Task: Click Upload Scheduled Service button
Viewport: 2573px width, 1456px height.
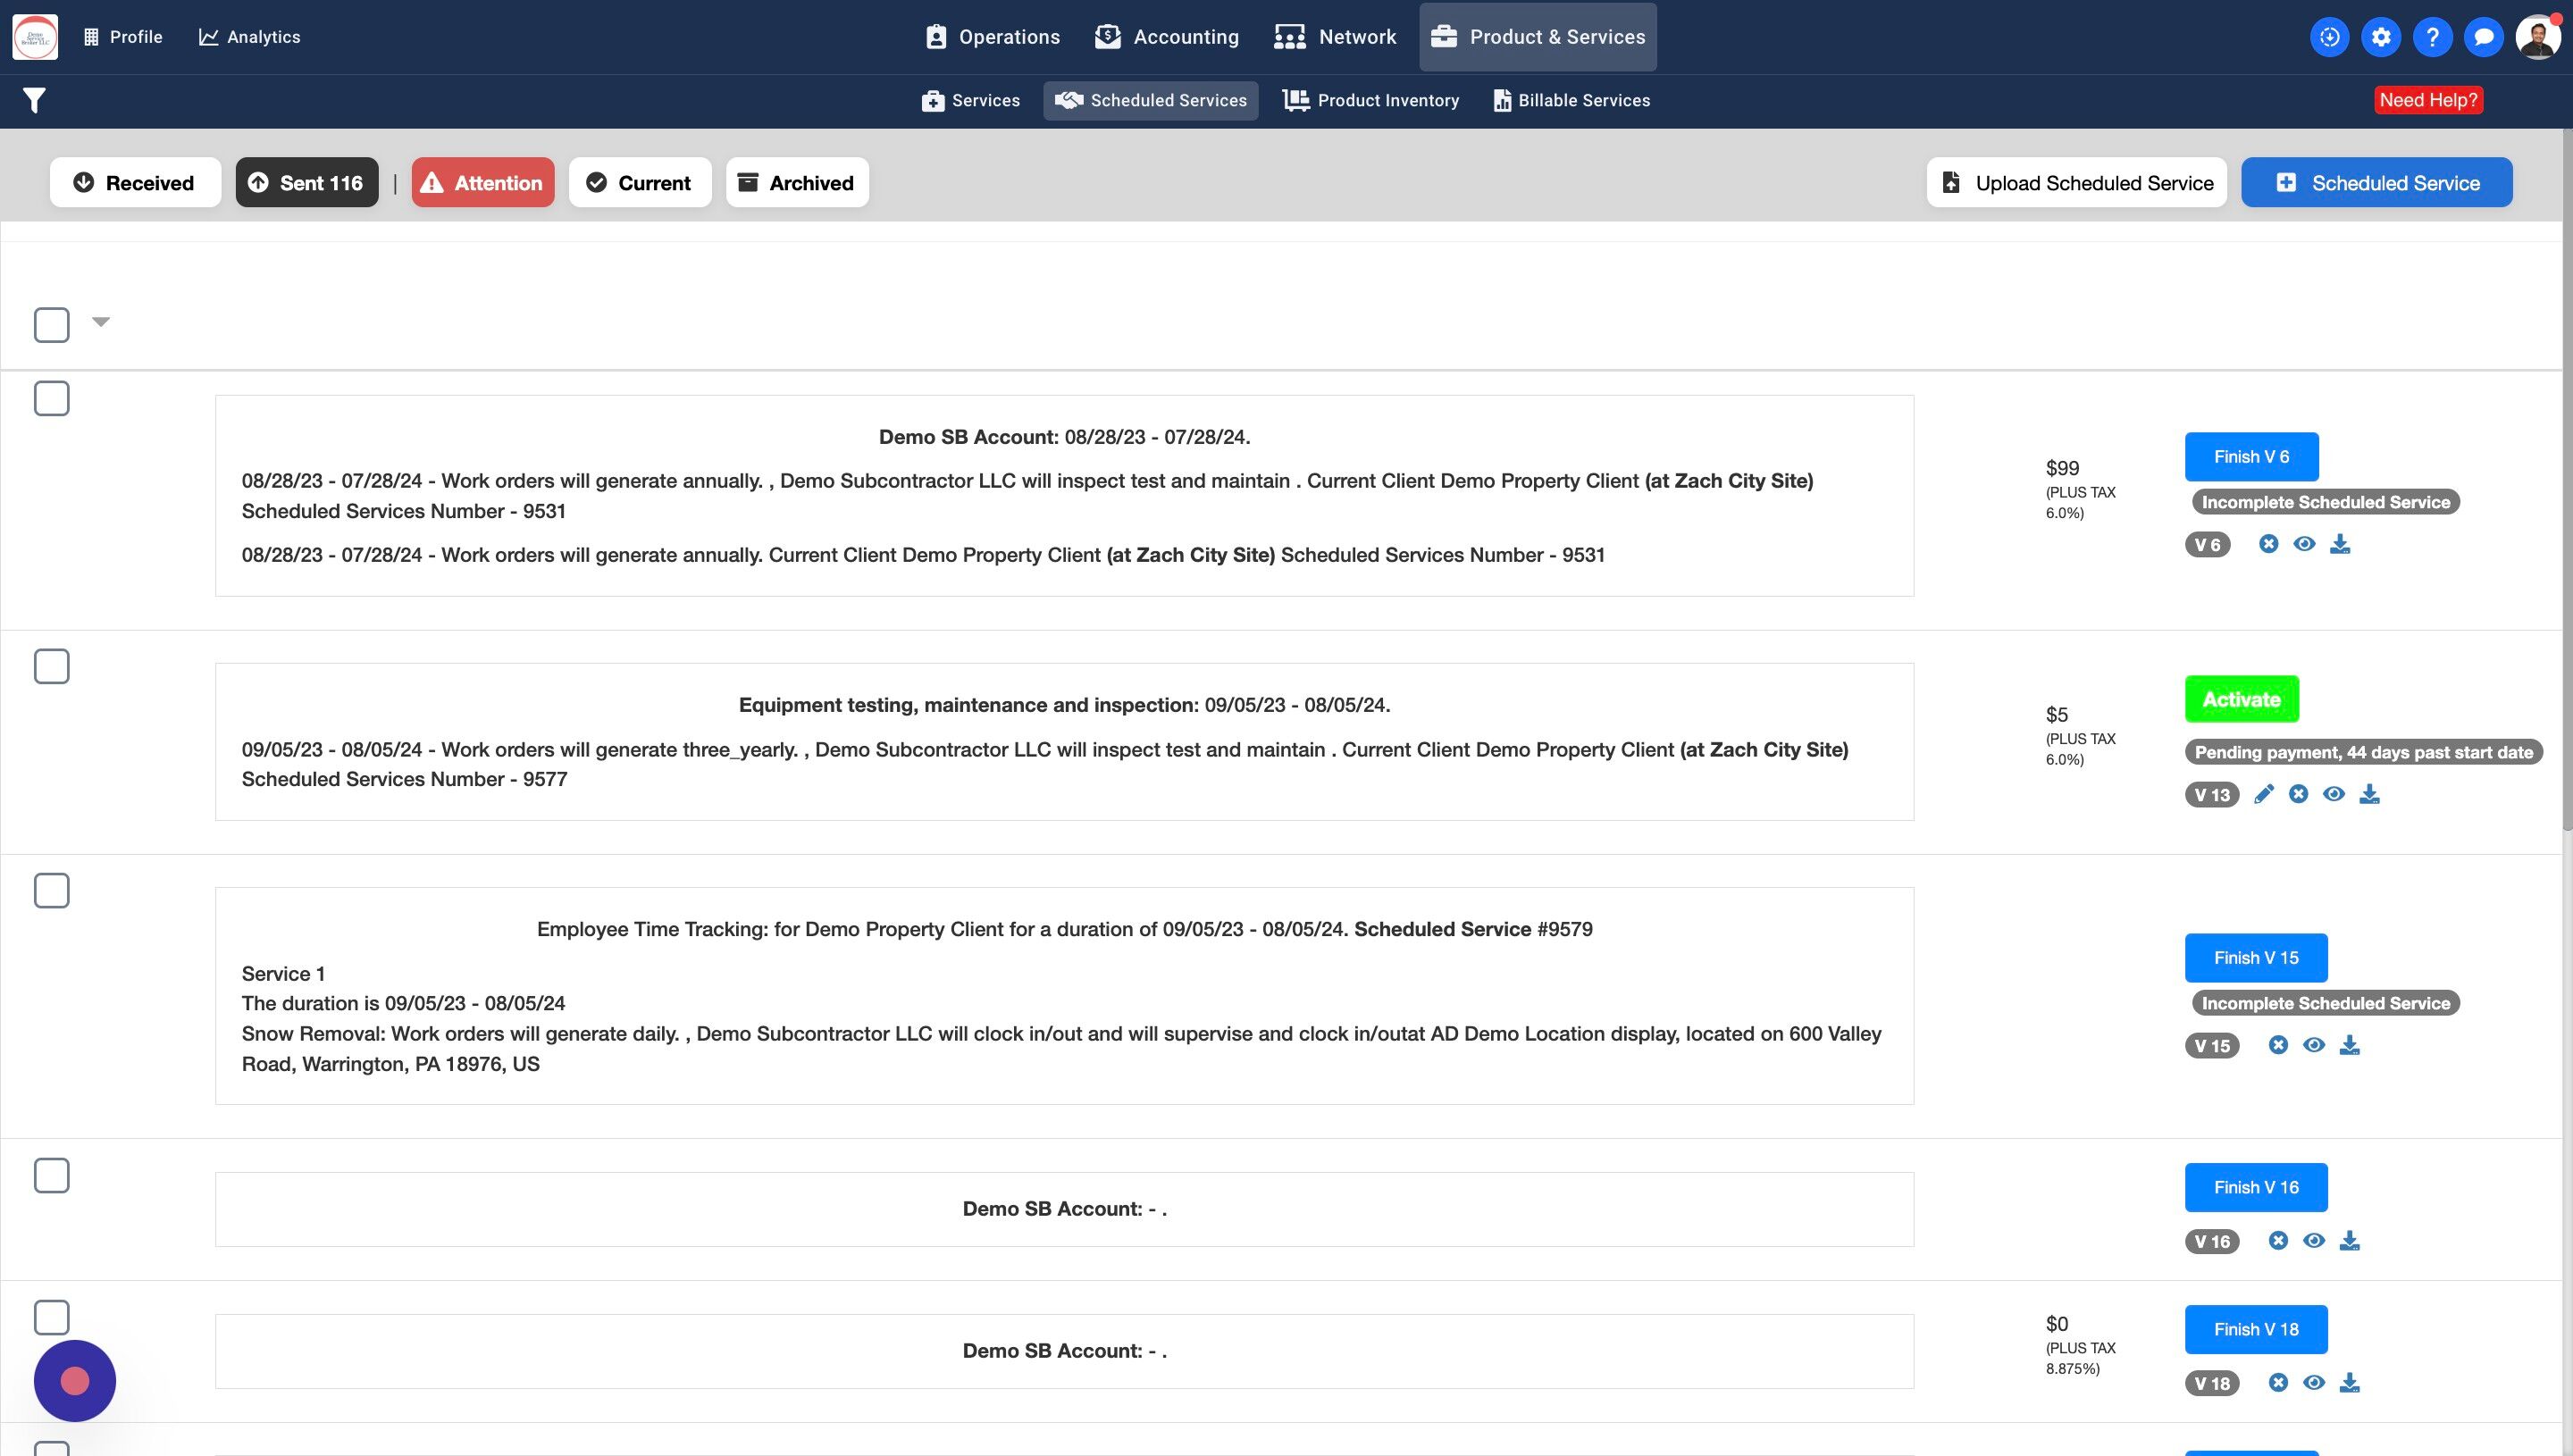Action: 2076,182
